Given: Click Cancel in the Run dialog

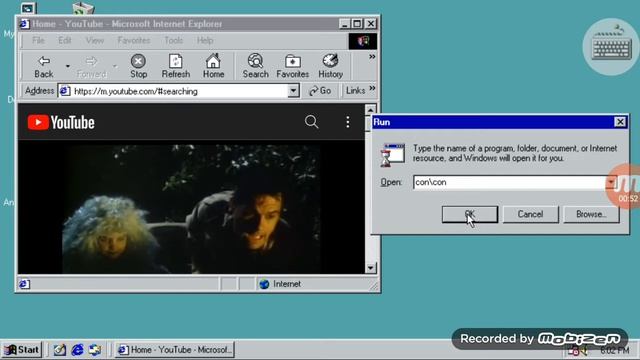Looking at the screenshot, I should click(530, 214).
